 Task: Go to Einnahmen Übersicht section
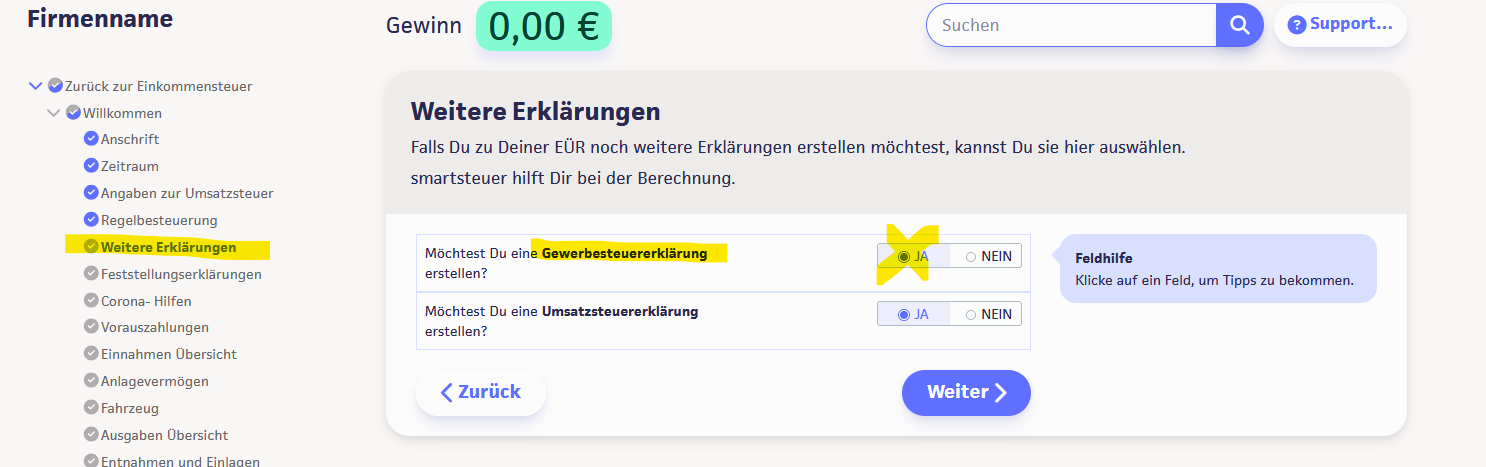click(x=169, y=354)
